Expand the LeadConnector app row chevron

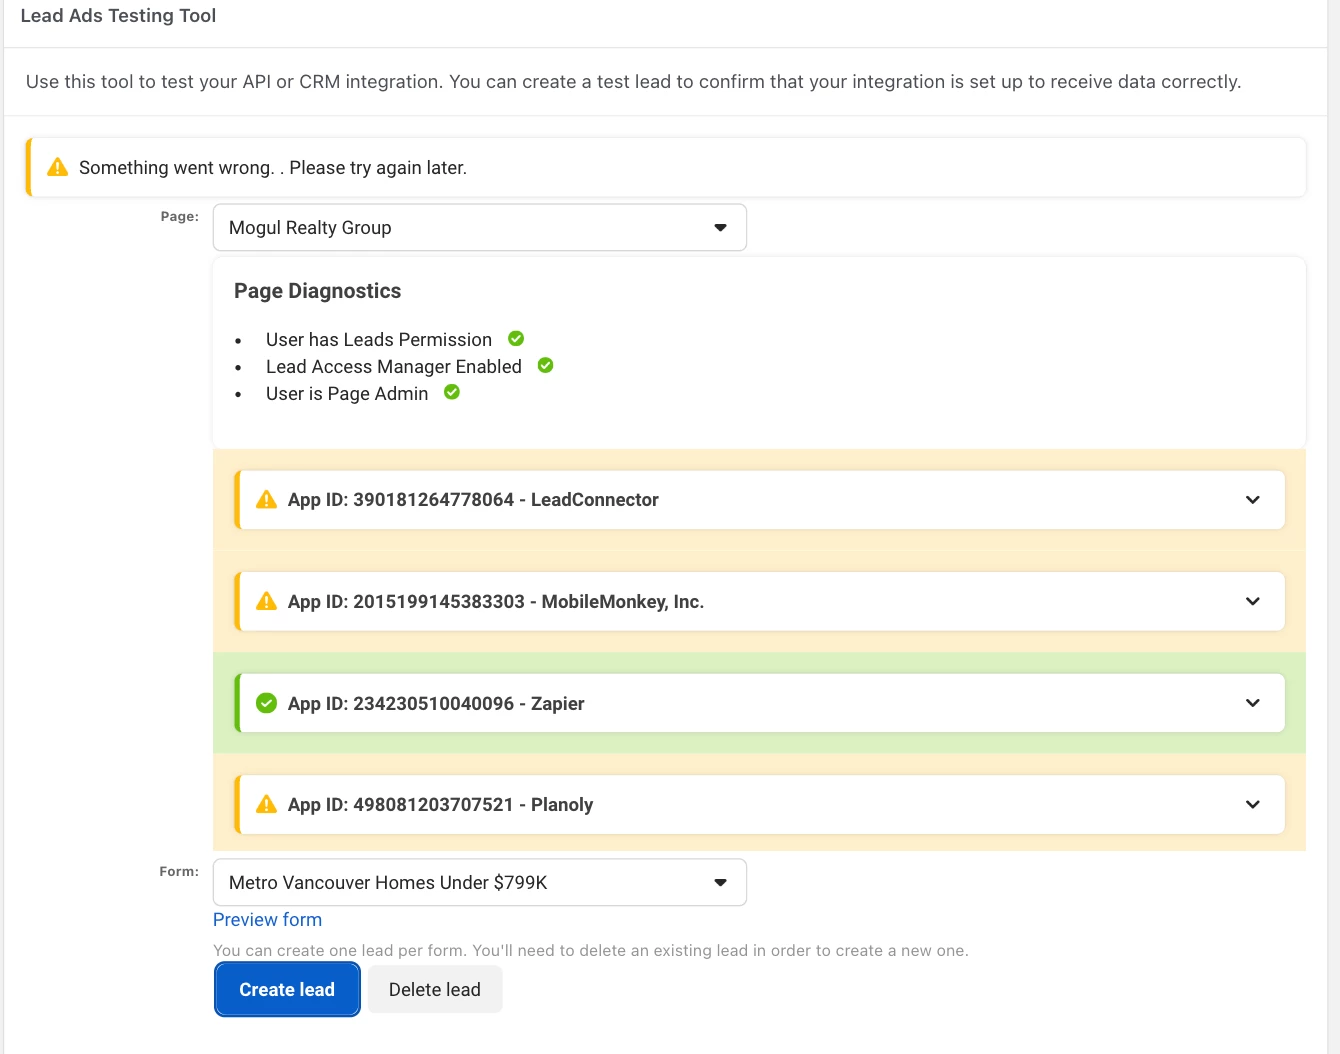[x=1252, y=500]
